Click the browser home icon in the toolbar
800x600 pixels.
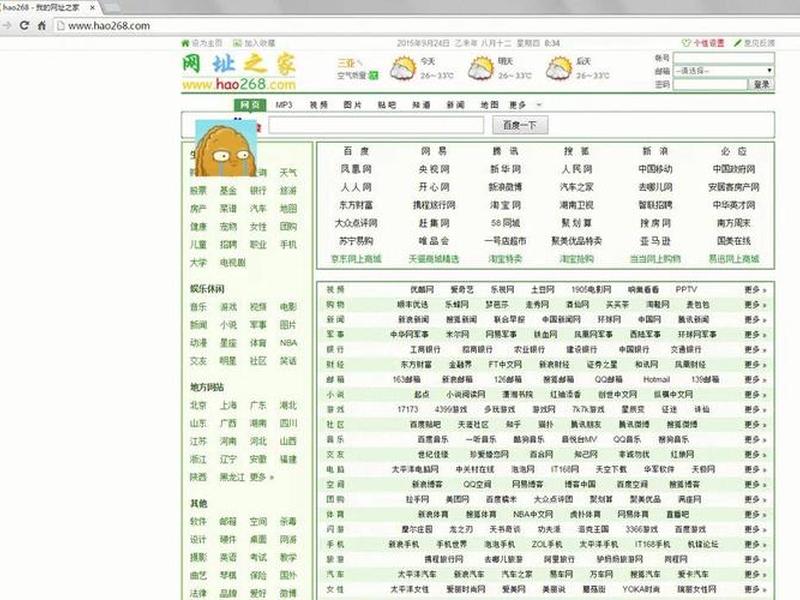click(42, 25)
